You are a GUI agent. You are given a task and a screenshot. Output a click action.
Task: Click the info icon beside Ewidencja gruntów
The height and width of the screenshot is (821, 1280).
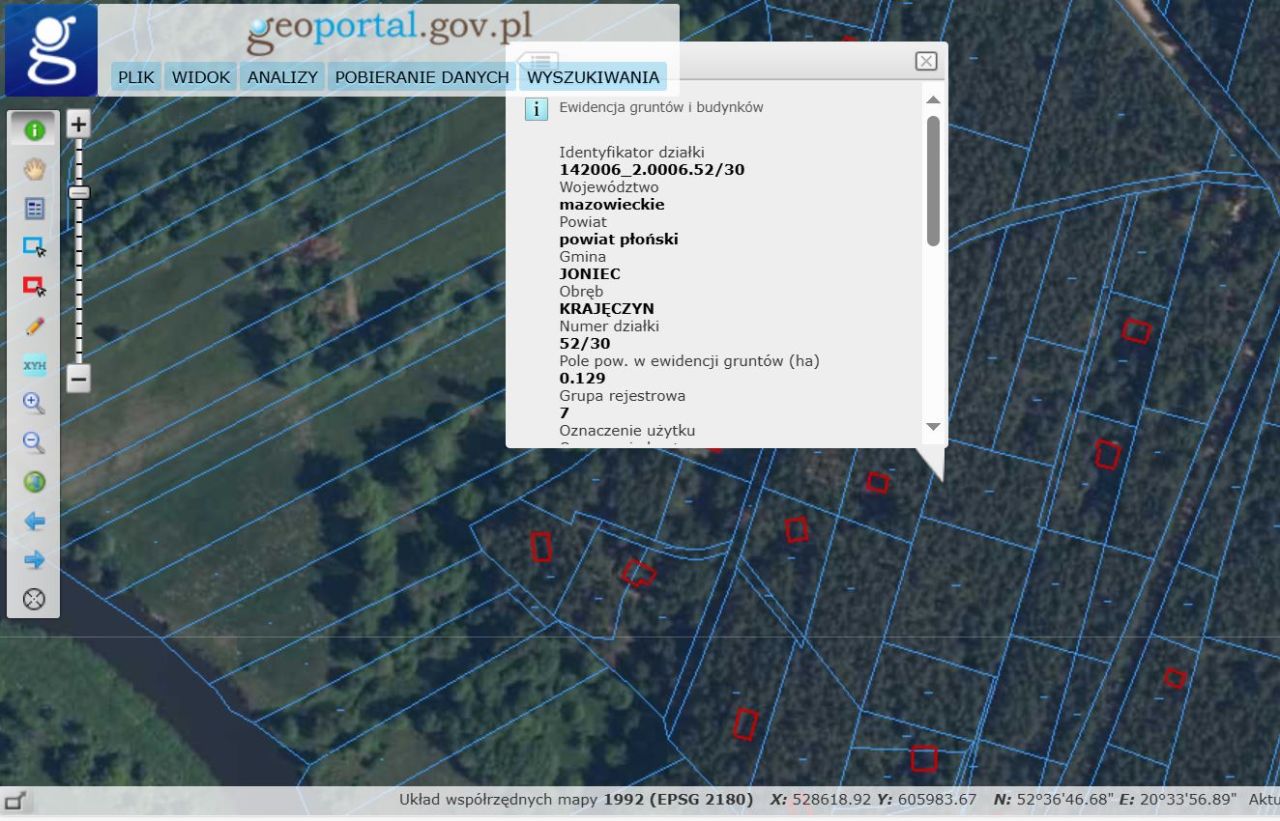(537, 109)
